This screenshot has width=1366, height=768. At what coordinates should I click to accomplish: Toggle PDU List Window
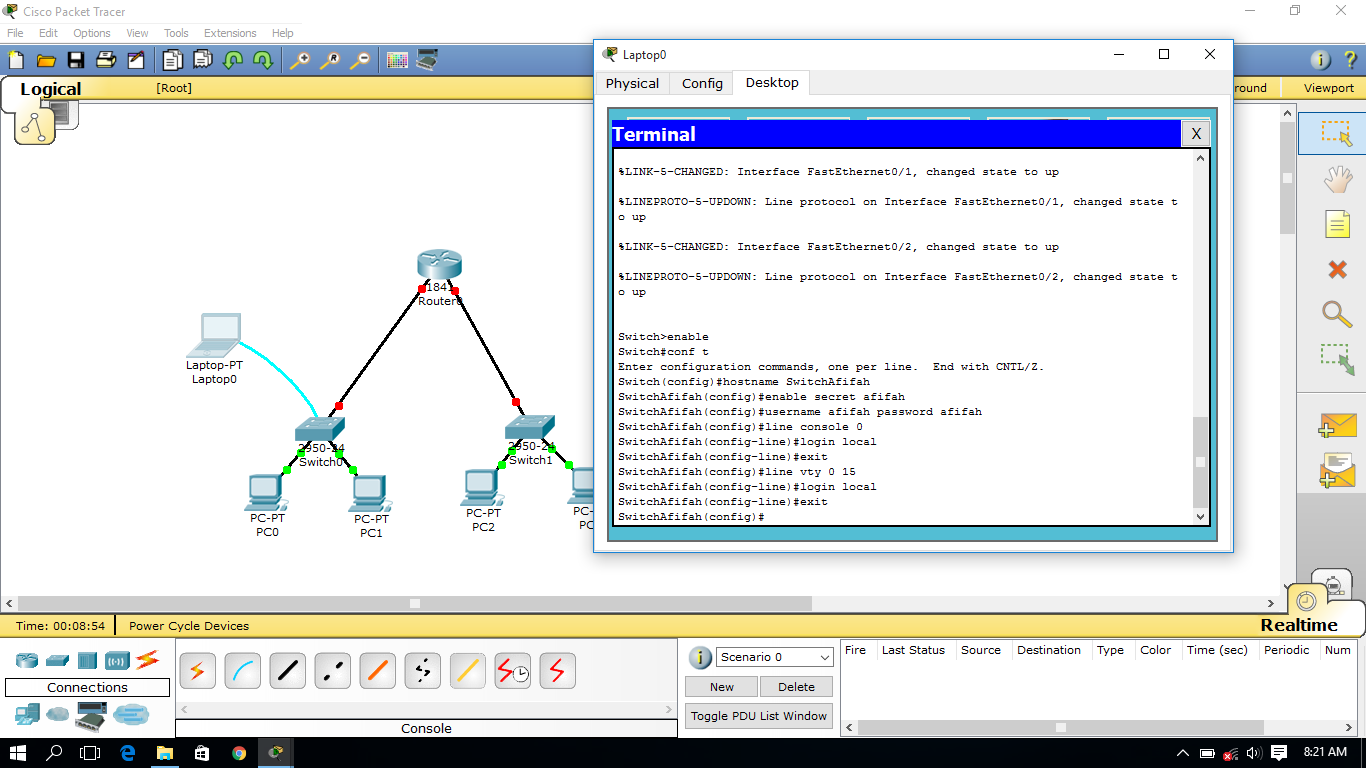click(x=758, y=716)
